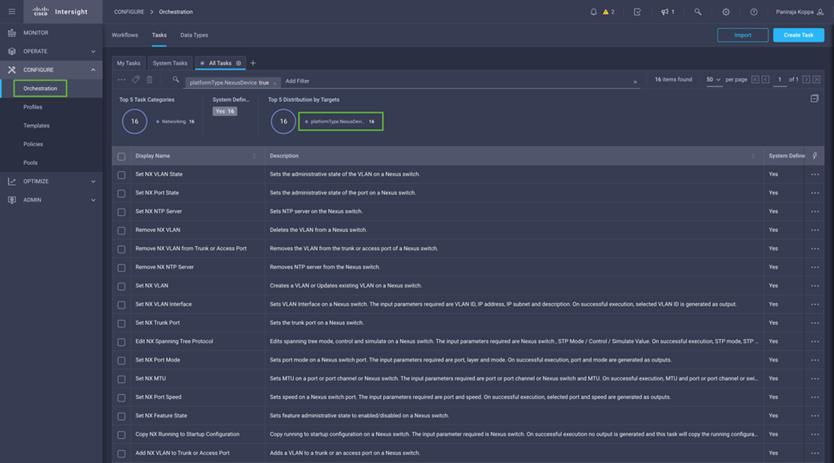Check the Remove NX VLAN row
Viewport: 834px width, 463px height.
[121, 230]
